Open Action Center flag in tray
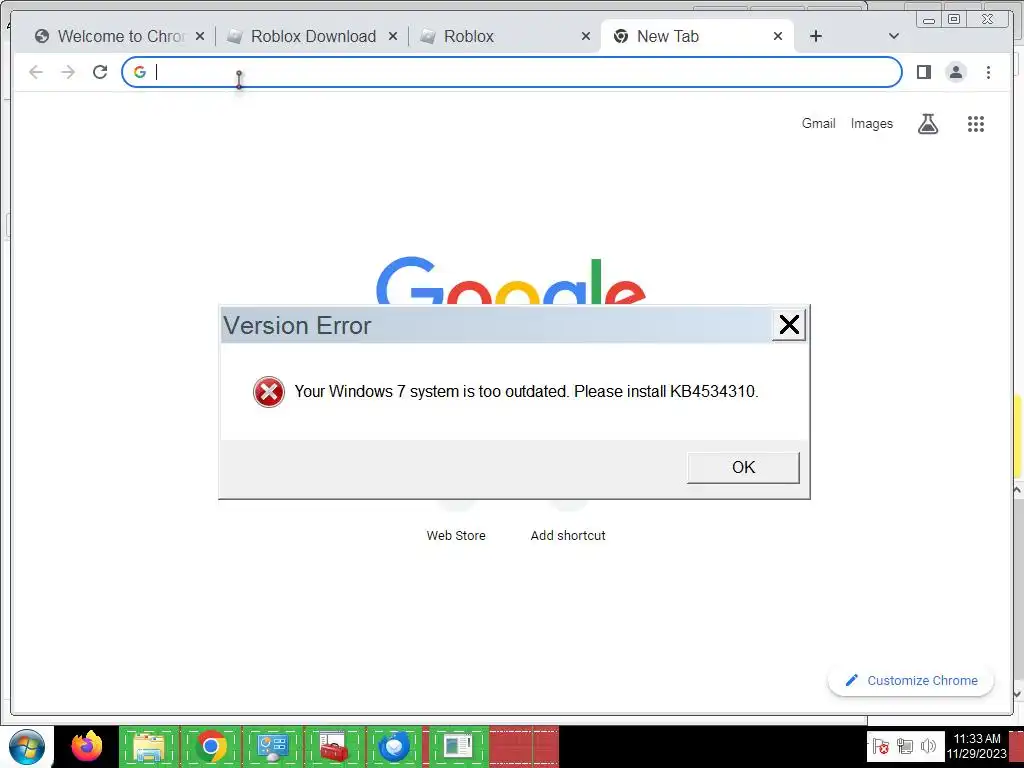 click(x=881, y=746)
